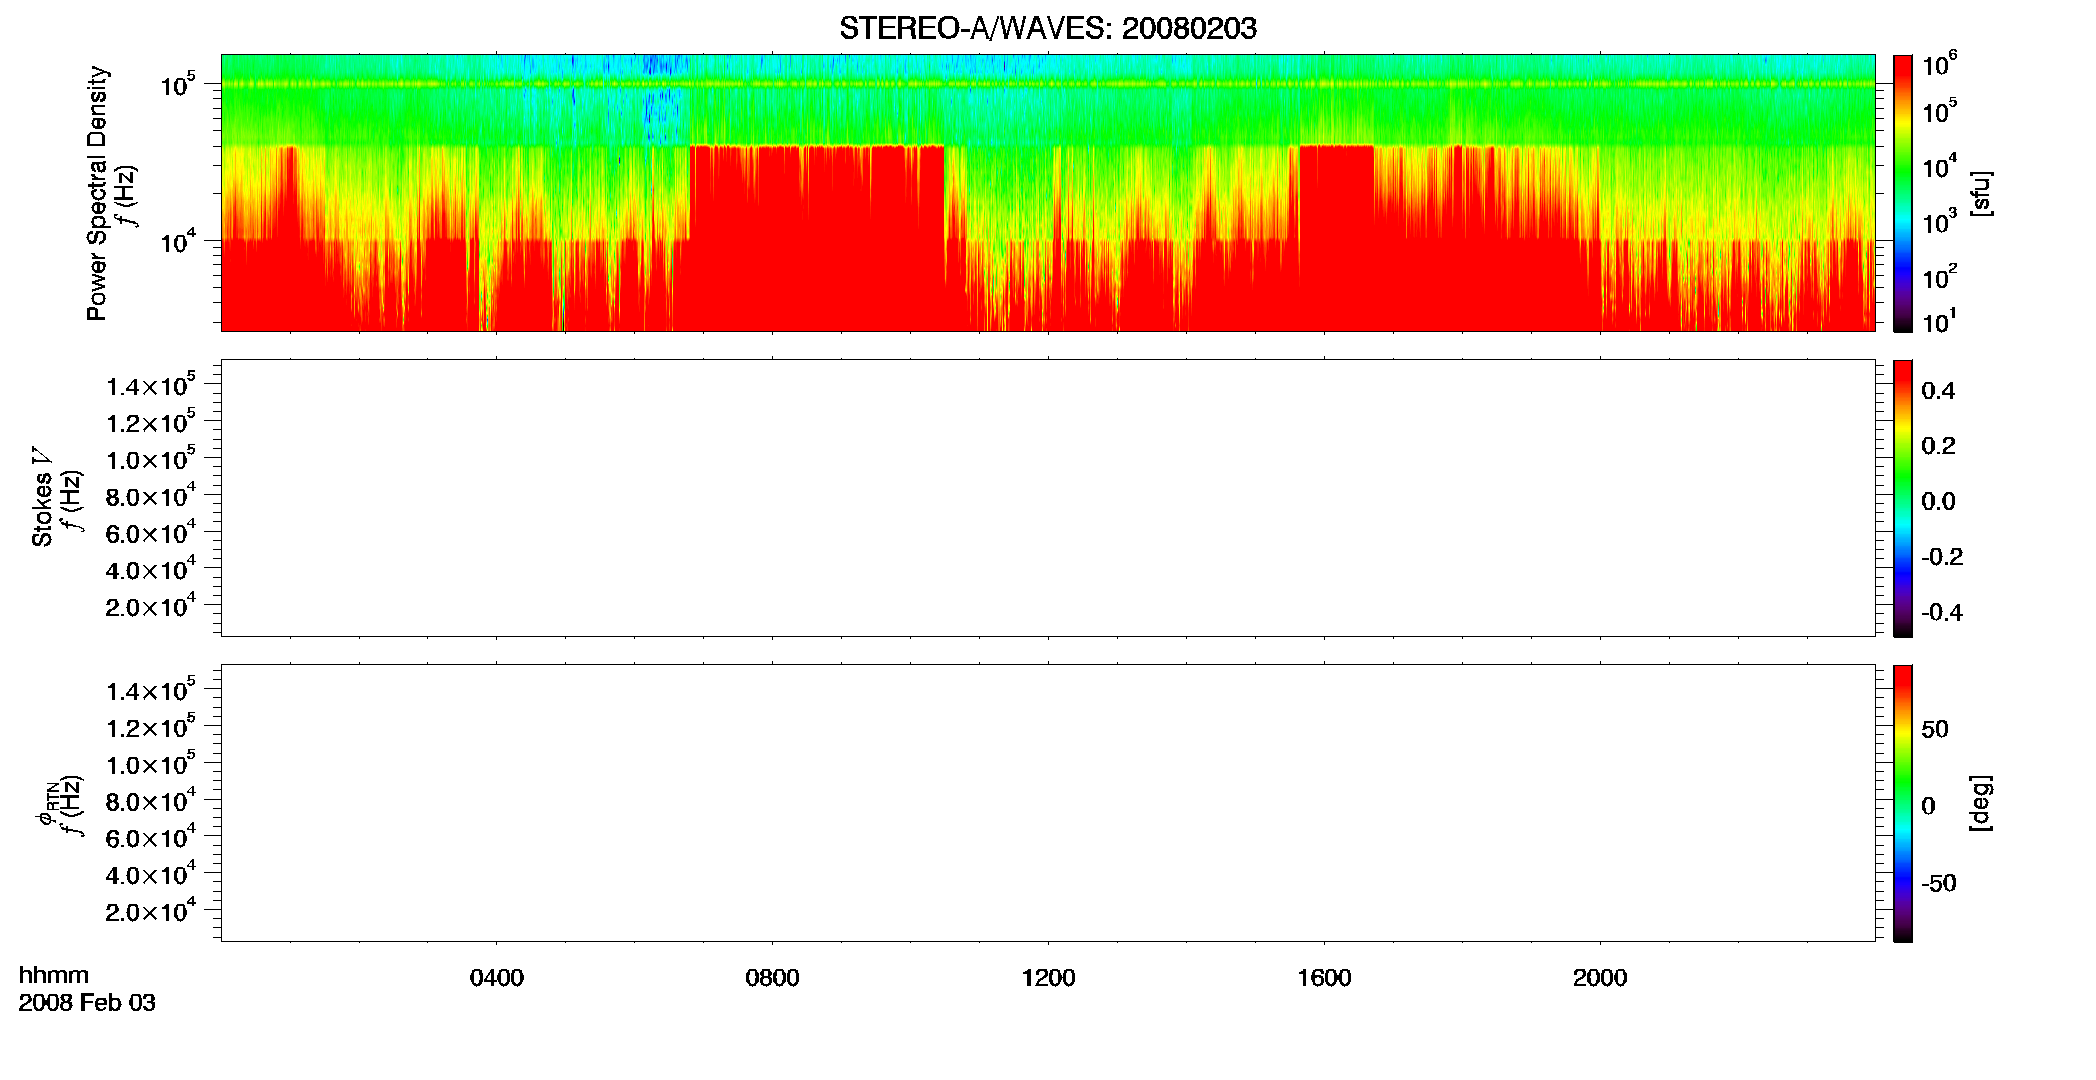Click the 8.0×10^4 tick in Stokes V panel
Image resolution: width=2096 pixels, height=1080 pixels.
pyautogui.click(x=151, y=495)
